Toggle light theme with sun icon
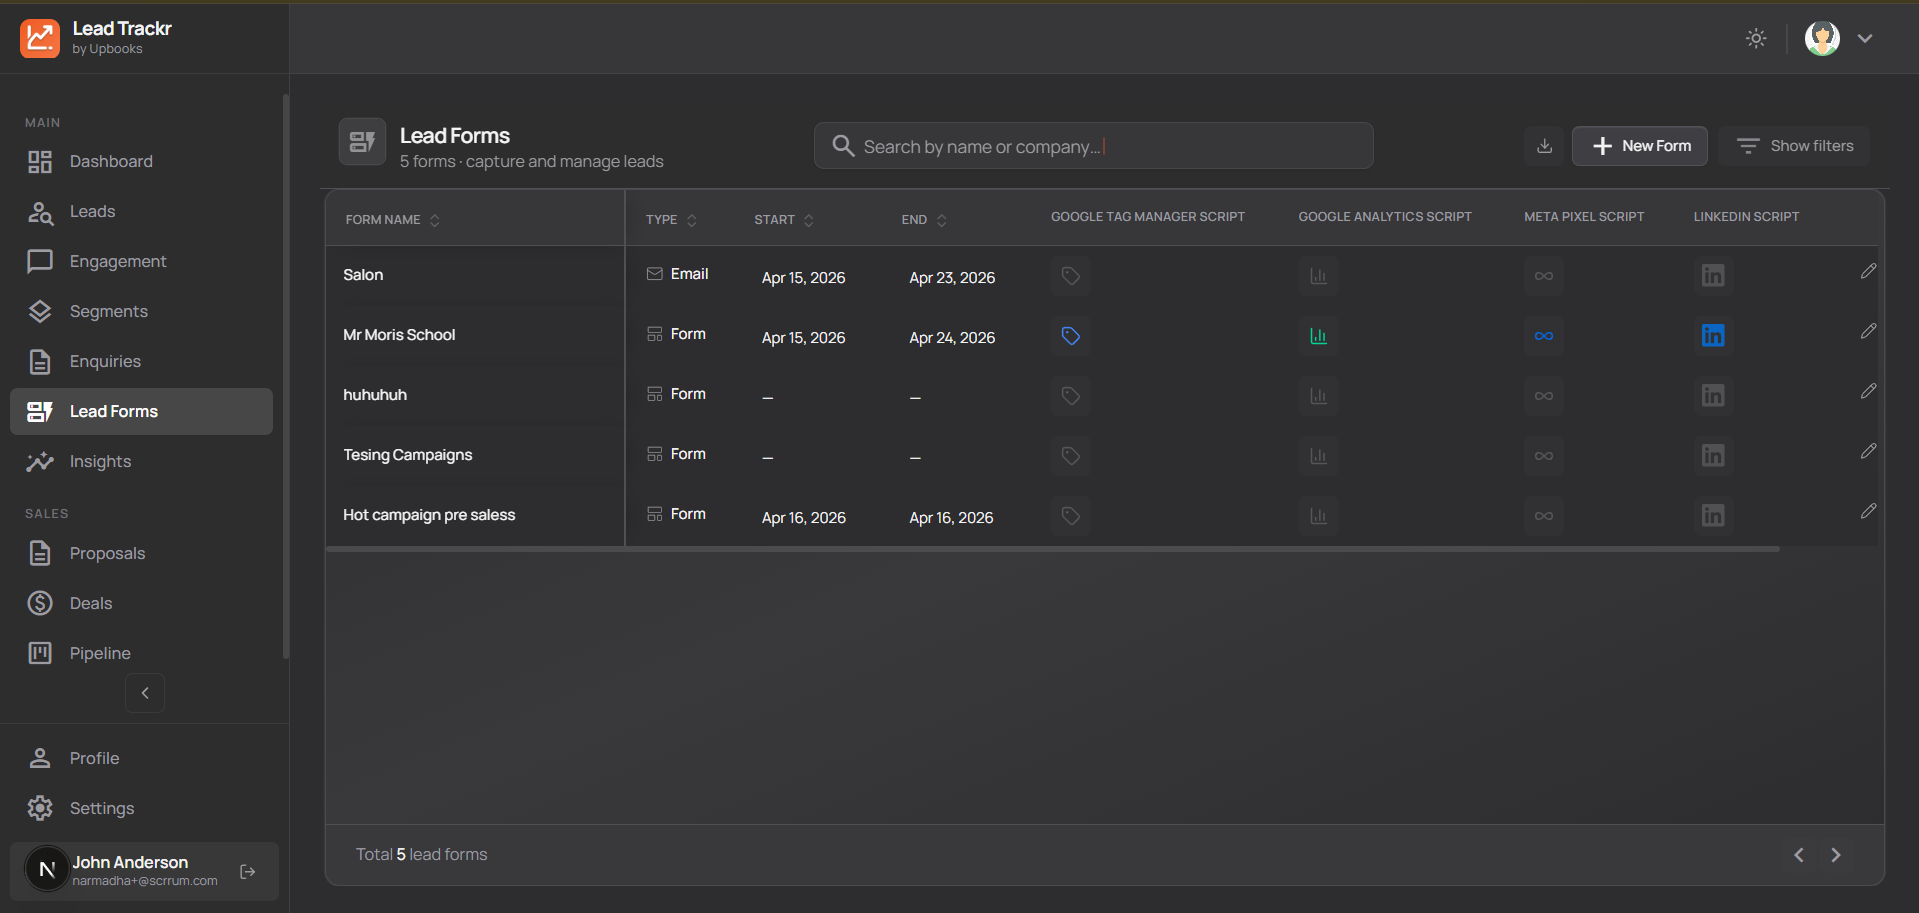1919x913 pixels. point(1756,39)
